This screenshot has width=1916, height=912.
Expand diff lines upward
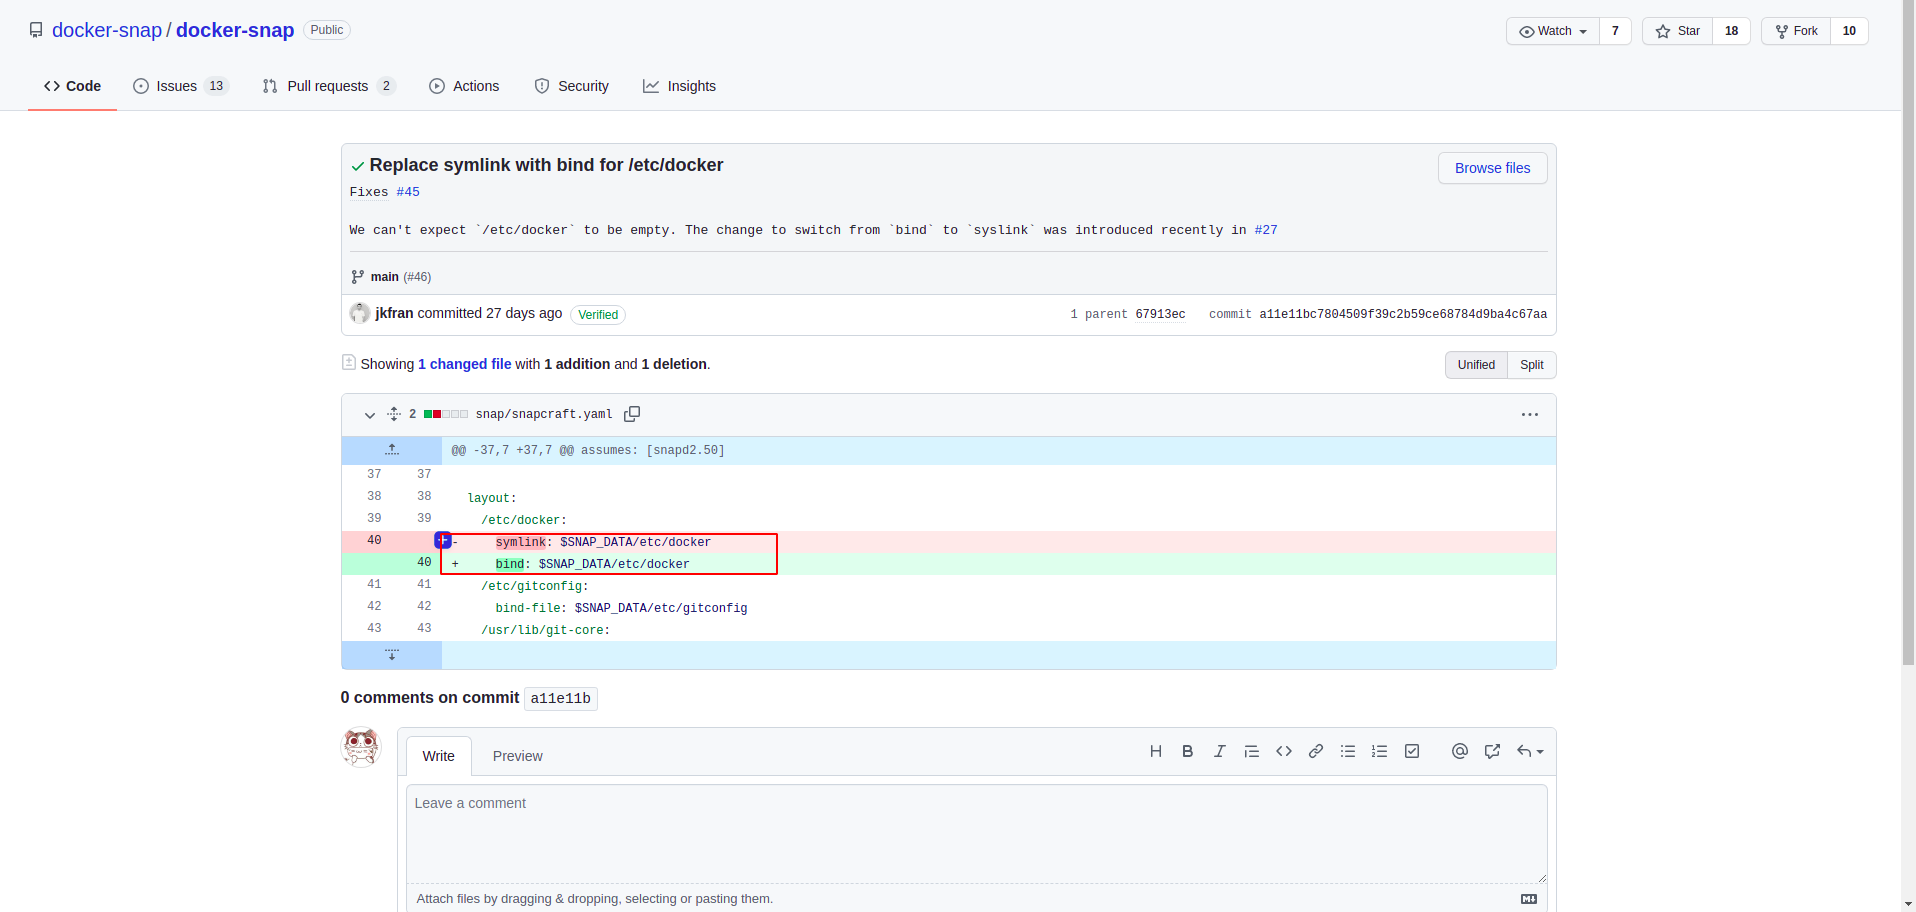392,450
